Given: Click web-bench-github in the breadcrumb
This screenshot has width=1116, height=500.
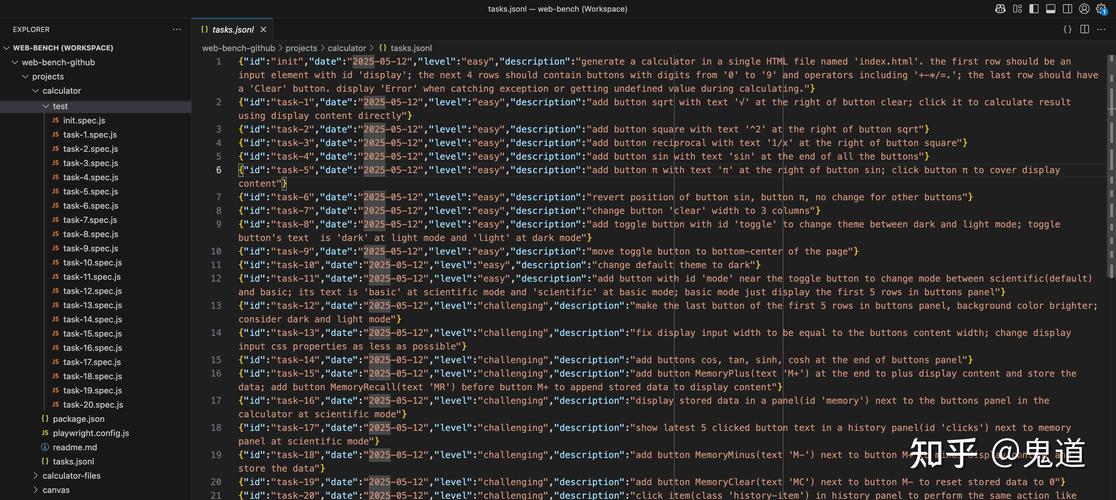Looking at the screenshot, I should [238, 48].
